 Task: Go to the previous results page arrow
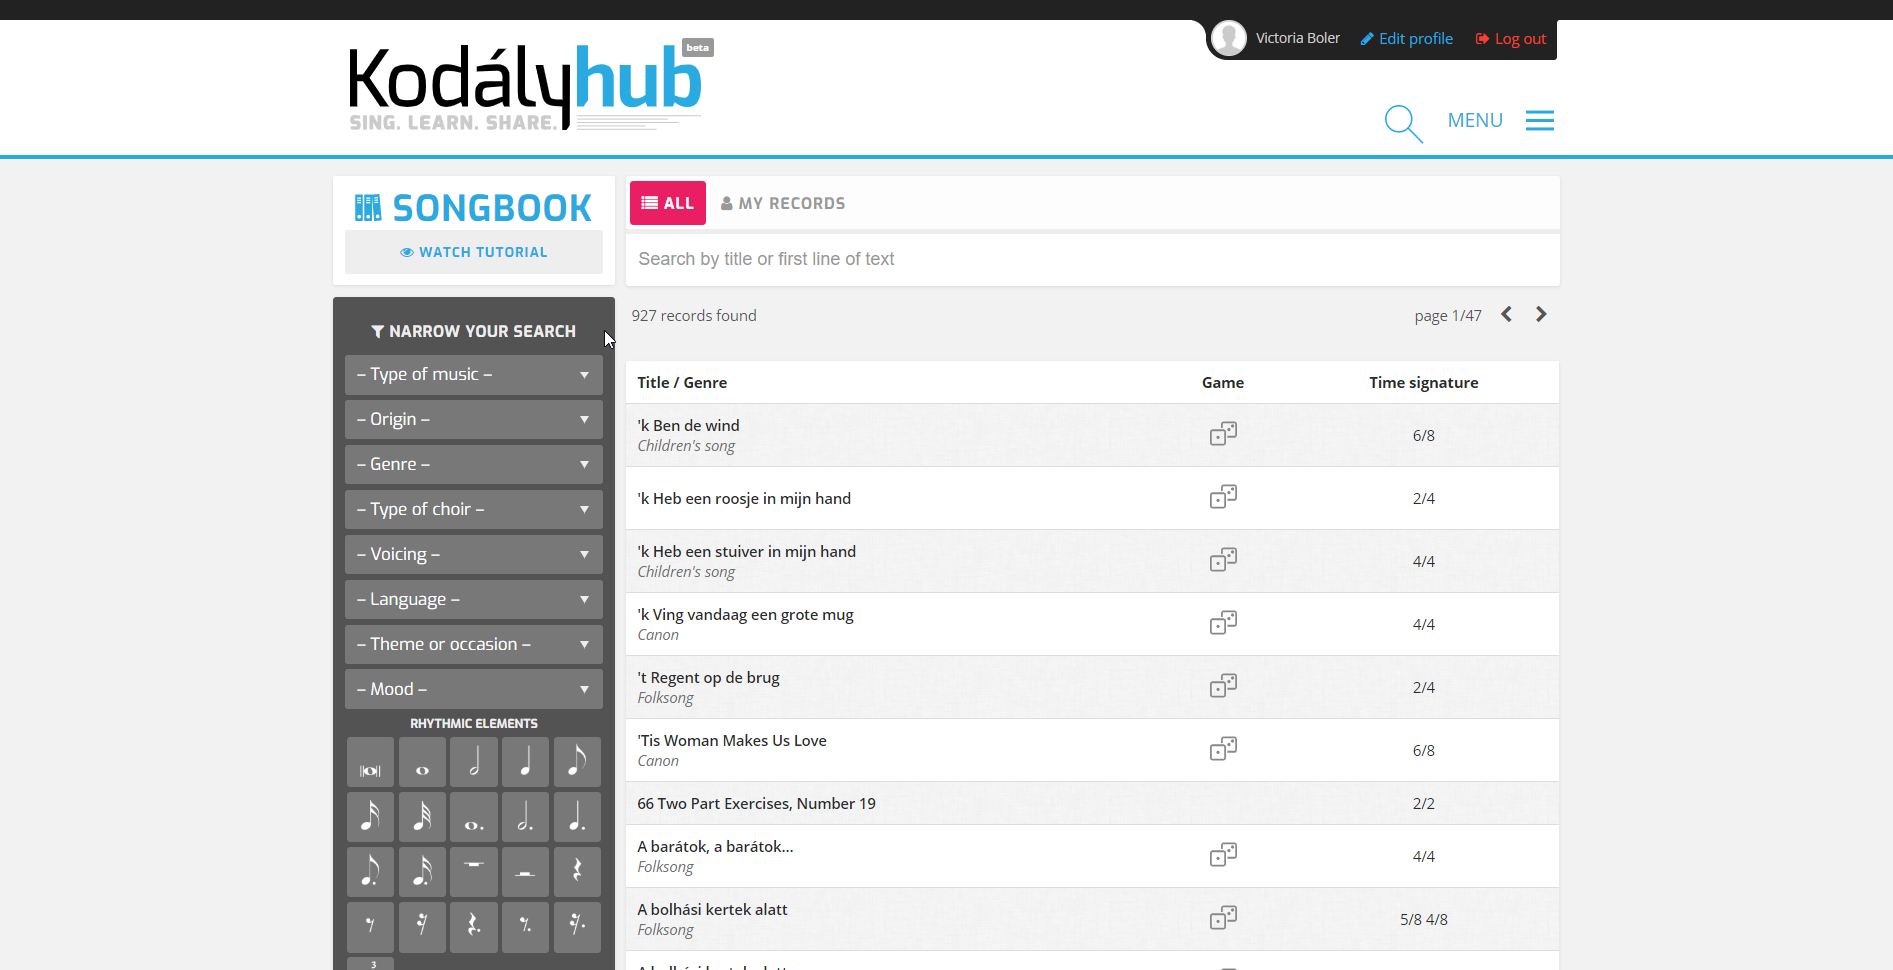point(1506,315)
